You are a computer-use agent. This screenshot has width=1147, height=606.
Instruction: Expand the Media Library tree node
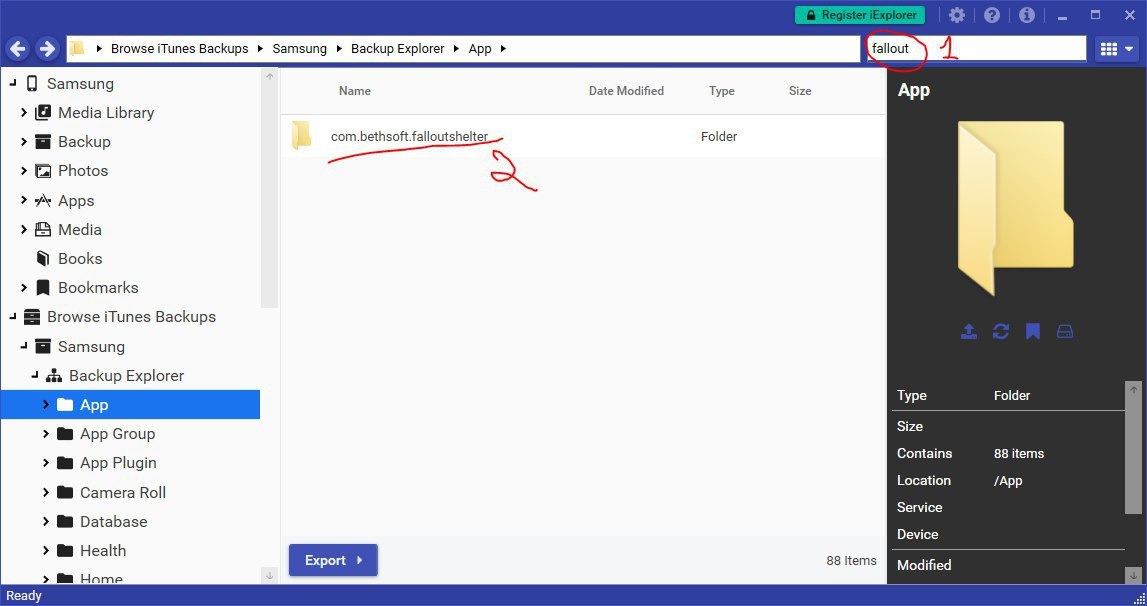click(24, 113)
